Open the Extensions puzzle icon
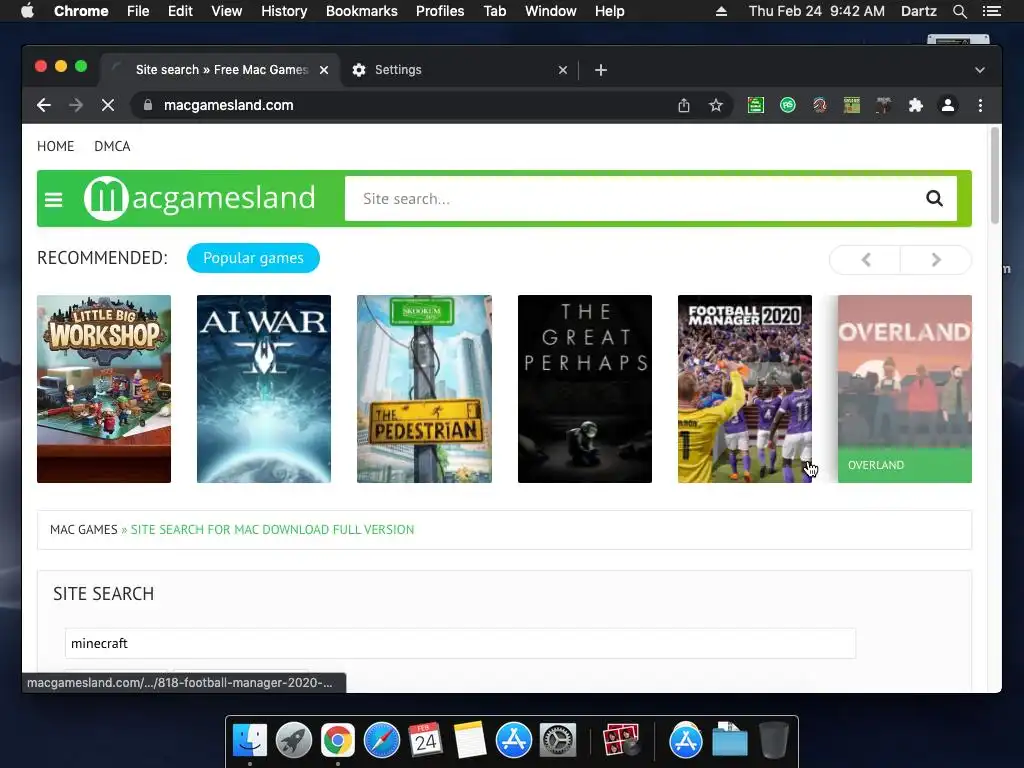1024x768 pixels. tap(916, 105)
